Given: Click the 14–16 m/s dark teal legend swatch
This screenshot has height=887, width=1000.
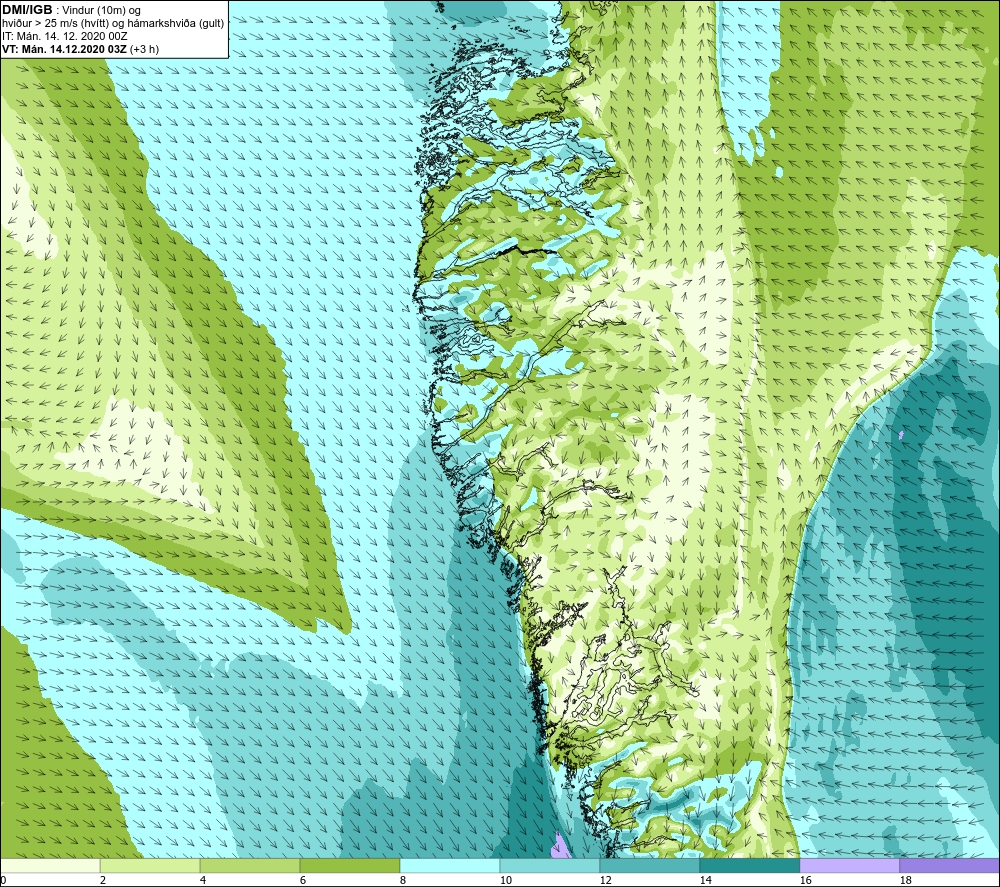Looking at the screenshot, I should point(750,865).
